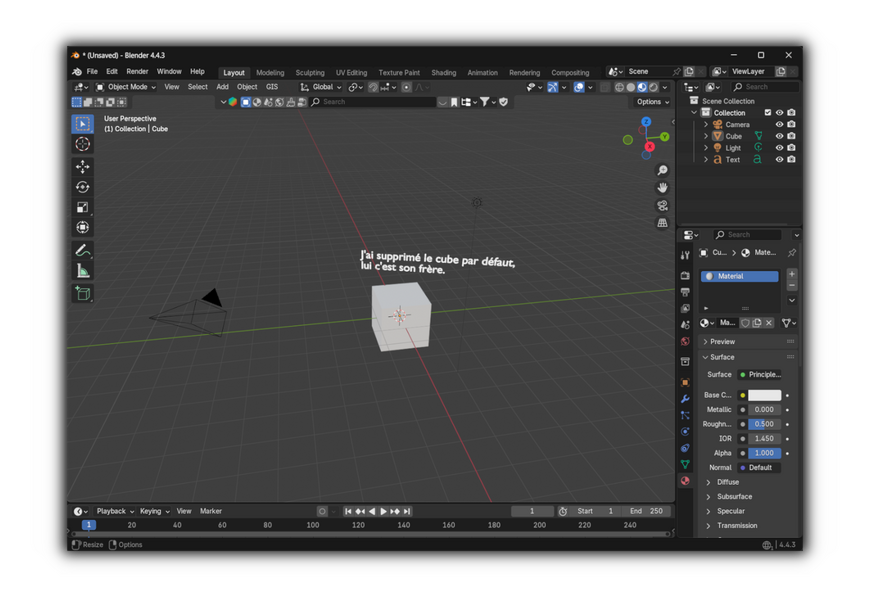The image size is (870, 597).
Task: Toggle visibility of the Light object
Action: point(779,148)
